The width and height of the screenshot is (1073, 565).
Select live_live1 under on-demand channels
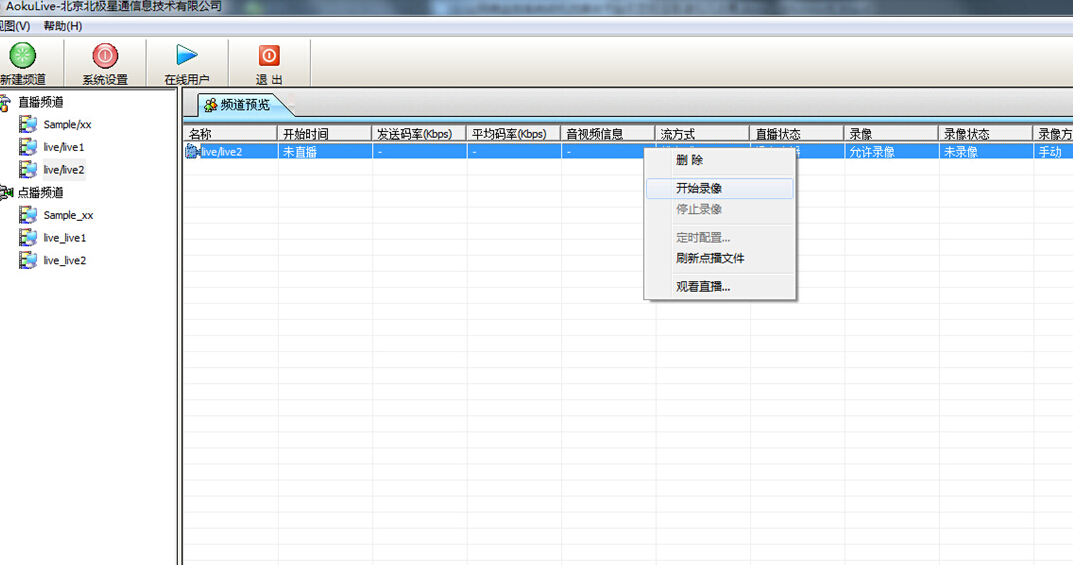[65, 238]
